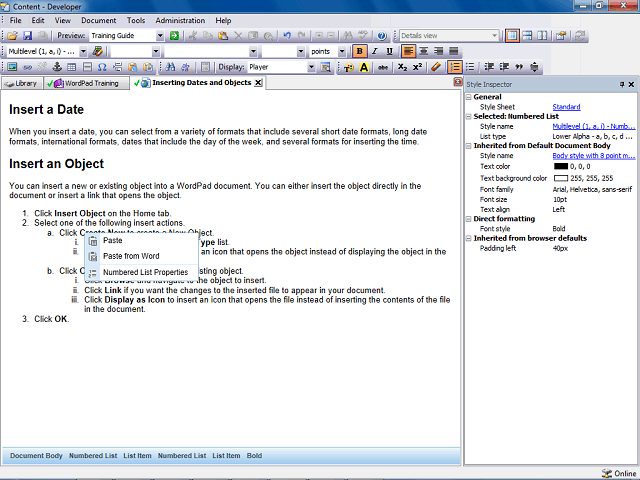Screen dimensions: 640x480
Task: Insert an image using picture icon
Action: 12,67
